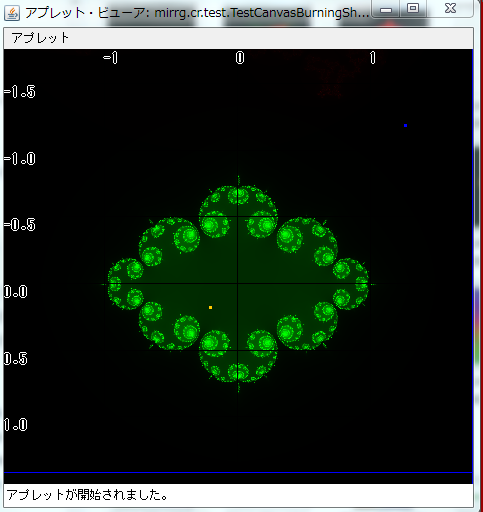Screen dimensions: 483x512
Task: Click the y-axis label 1.0
Action: 15,425
